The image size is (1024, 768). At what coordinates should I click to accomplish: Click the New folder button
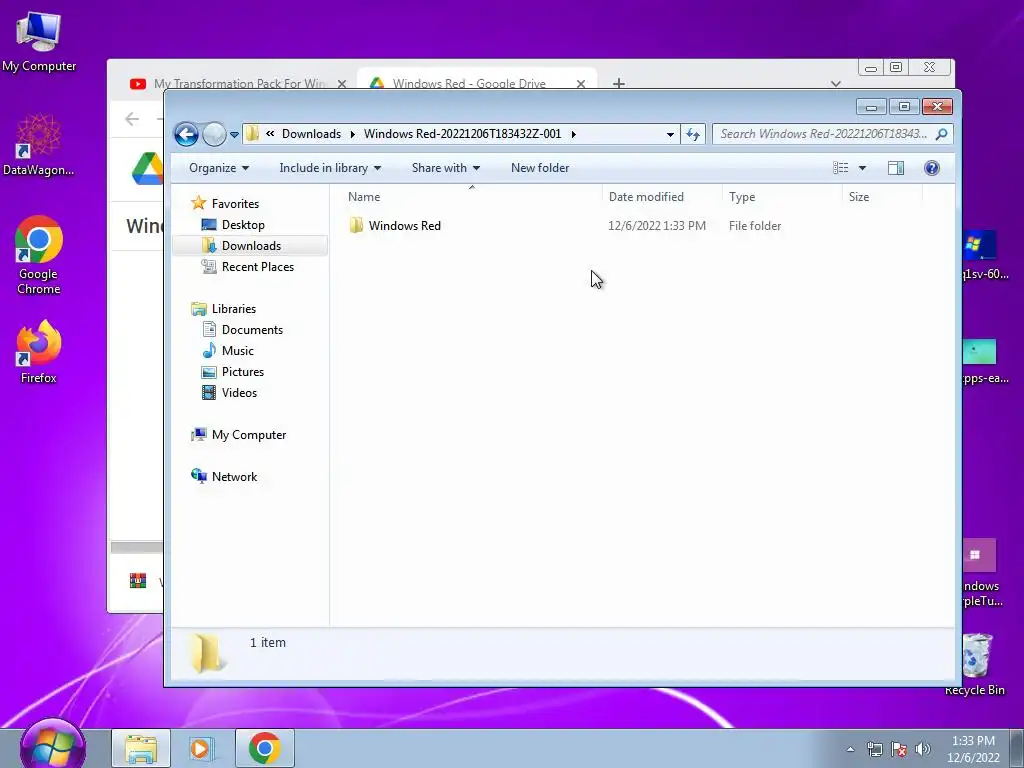[x=540, y=168]
